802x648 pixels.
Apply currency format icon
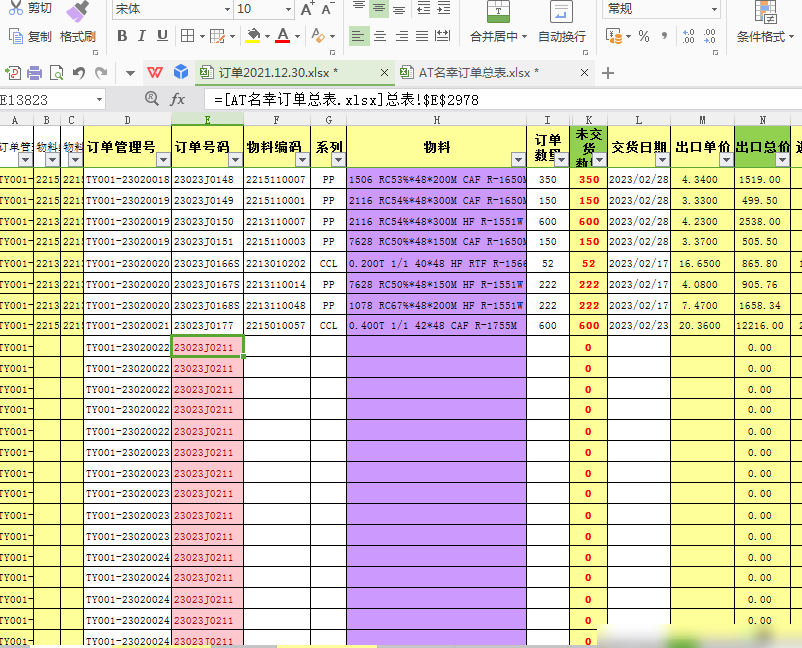pos(614,36)
